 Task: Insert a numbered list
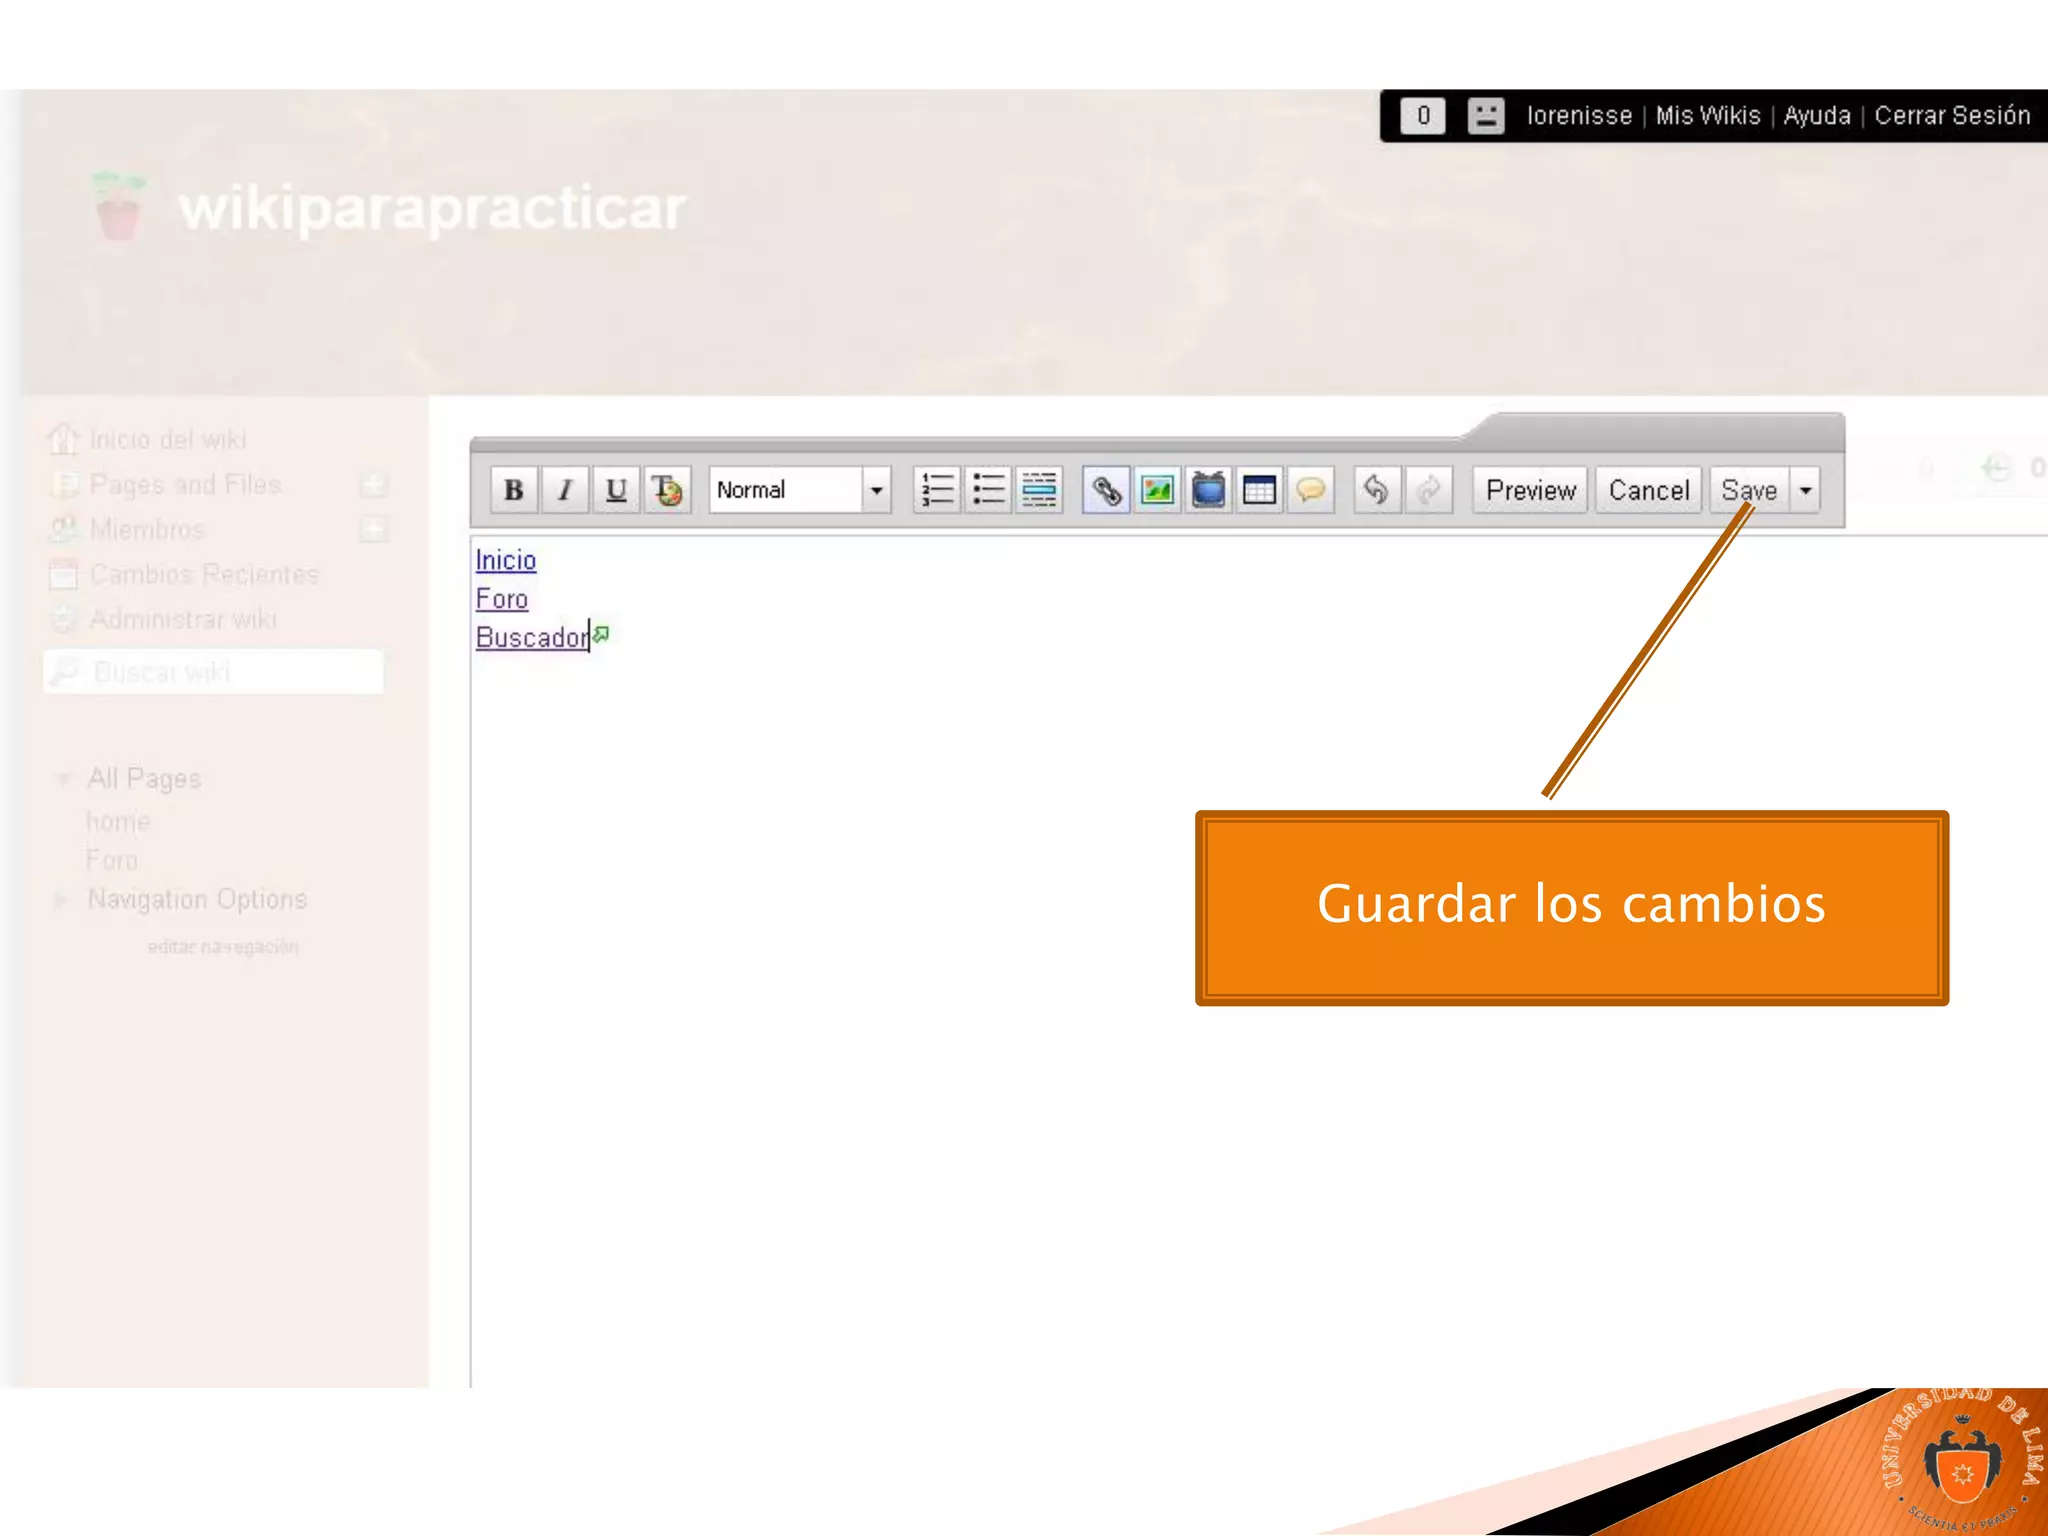pyautogui.click(x=937, y=490)
